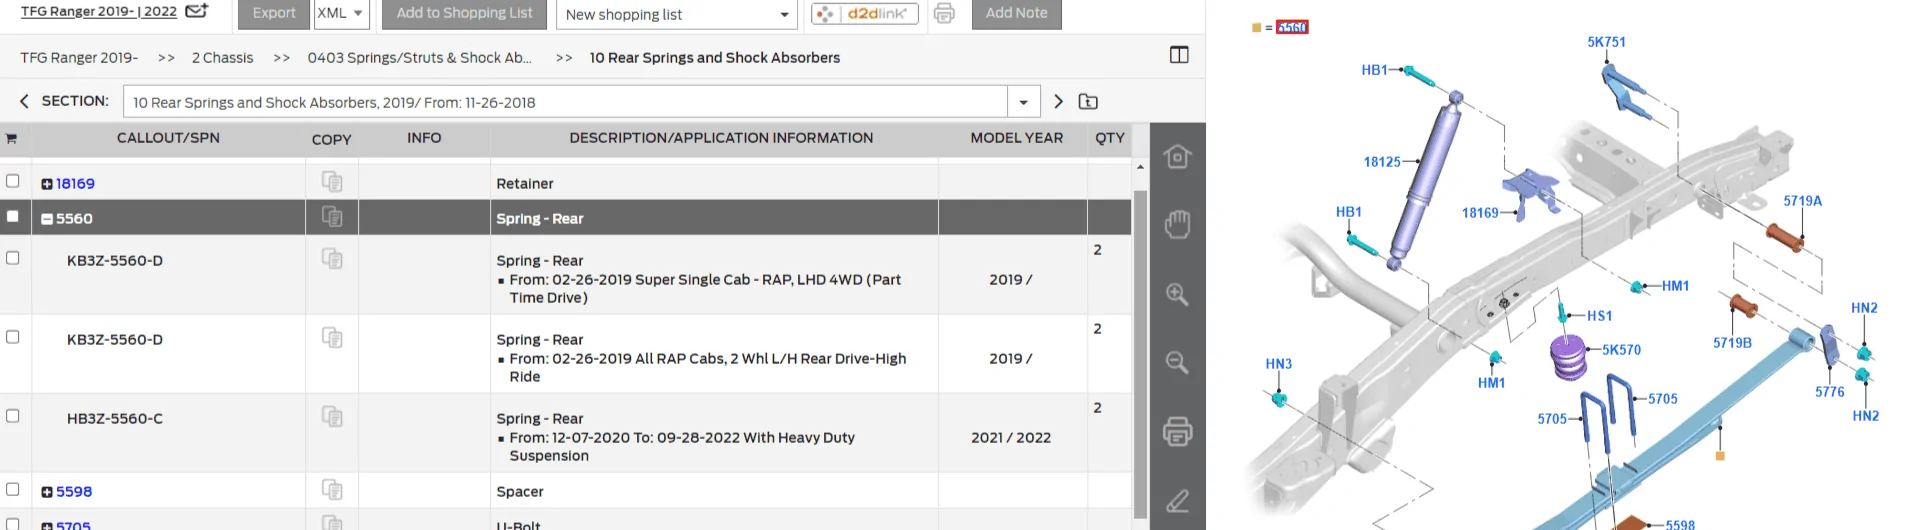Click the parts table scrollbar up arrow
Viewport: 1918px width, 530px height.
point(1140,167)
